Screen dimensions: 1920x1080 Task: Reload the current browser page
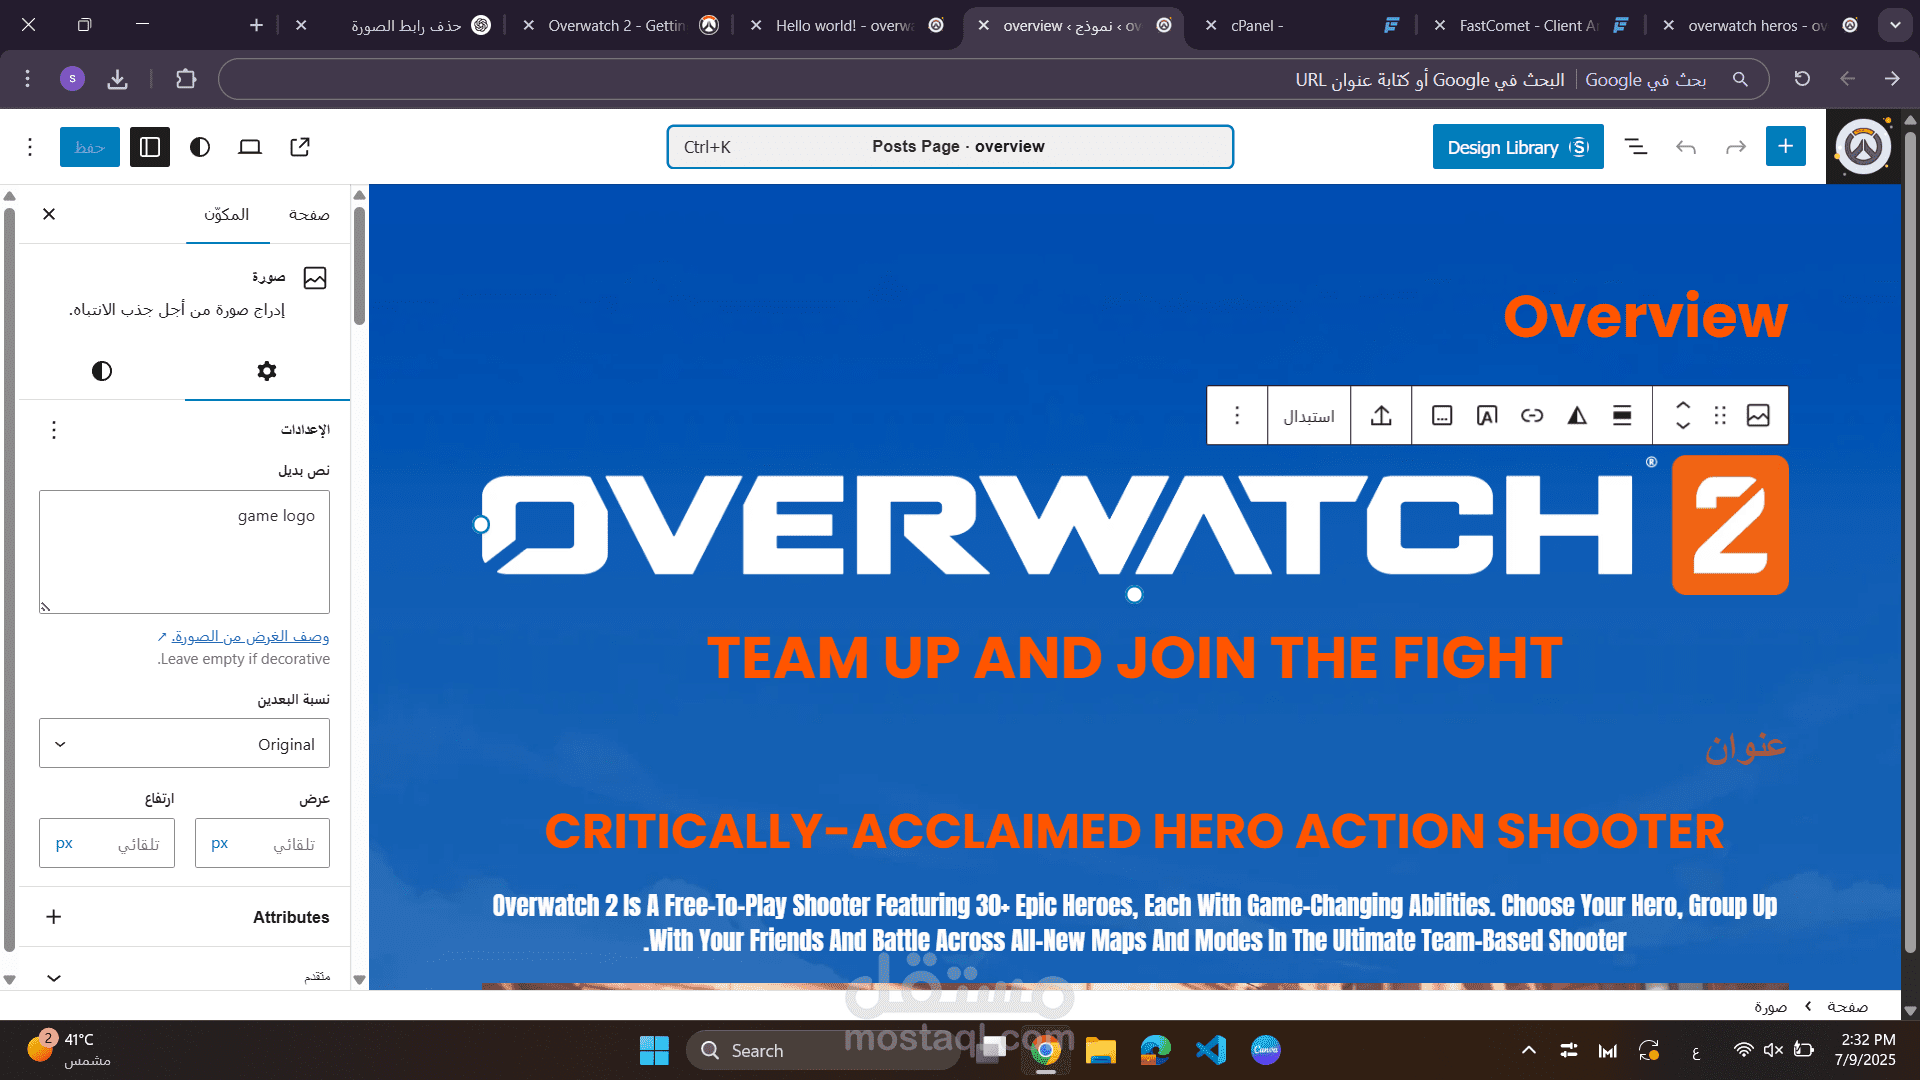[x=1802, y=78]
